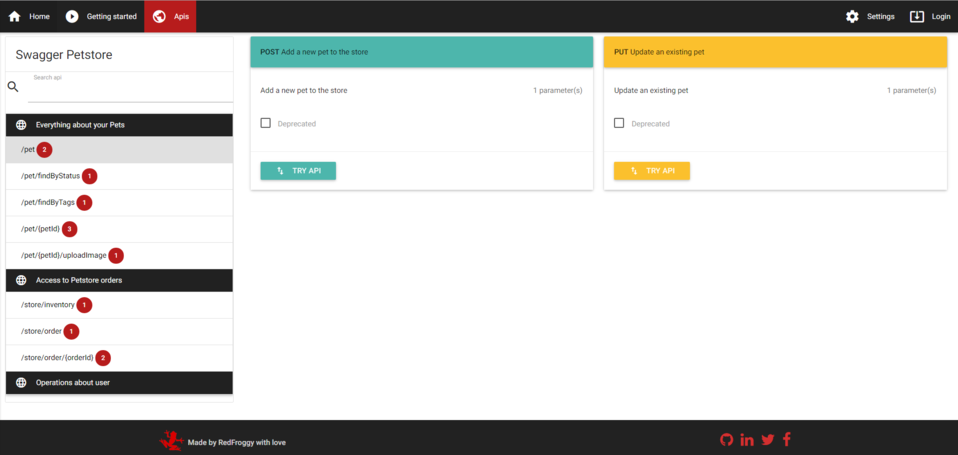The image size is (958, 455).
Task: Go to the Home menu item
Action: pos(29,16)
